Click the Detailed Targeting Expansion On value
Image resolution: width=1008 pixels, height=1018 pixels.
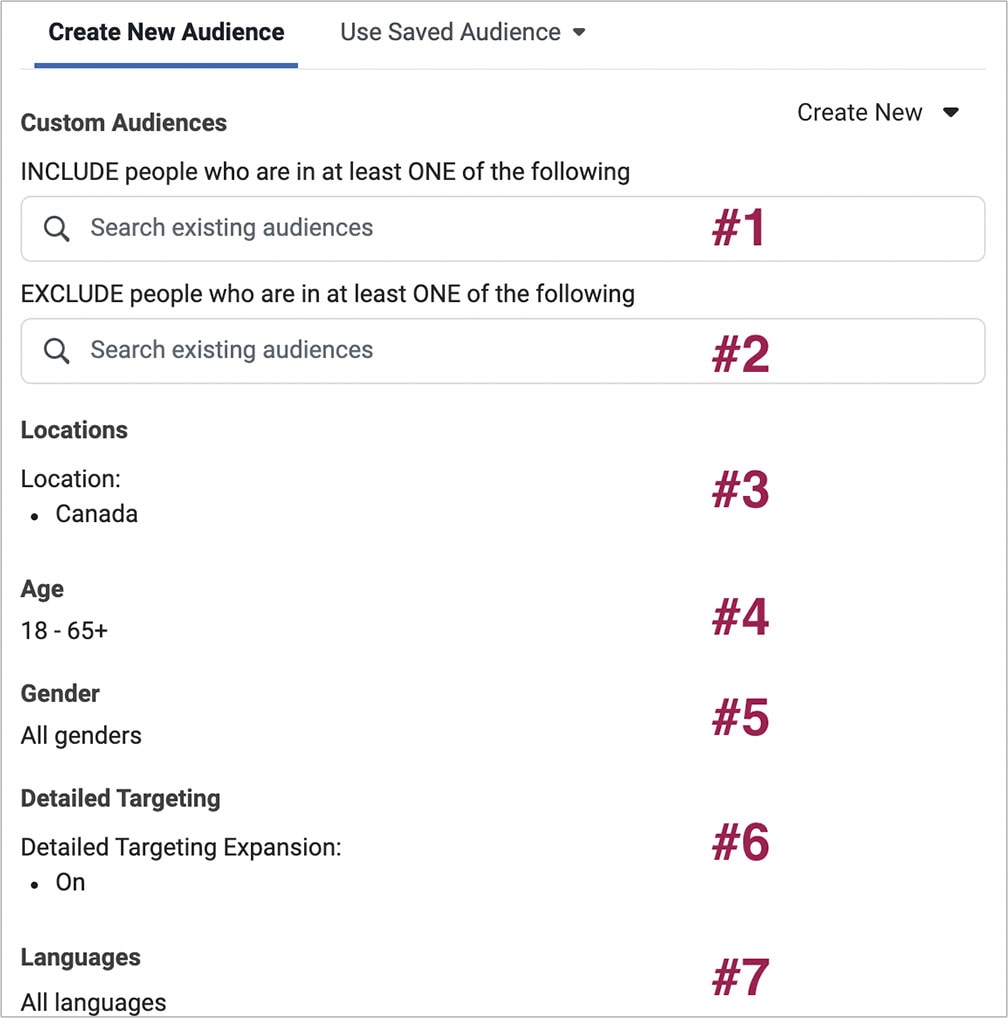[x=70, y=882]
